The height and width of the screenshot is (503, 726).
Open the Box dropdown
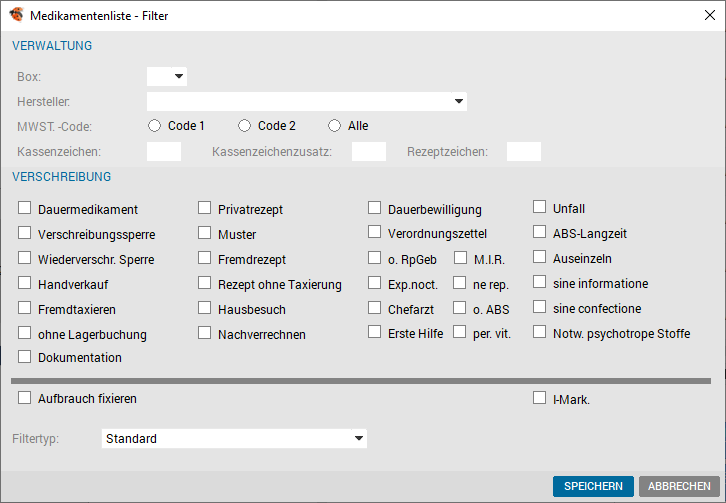pyautogui.click(x=179, y=76)
